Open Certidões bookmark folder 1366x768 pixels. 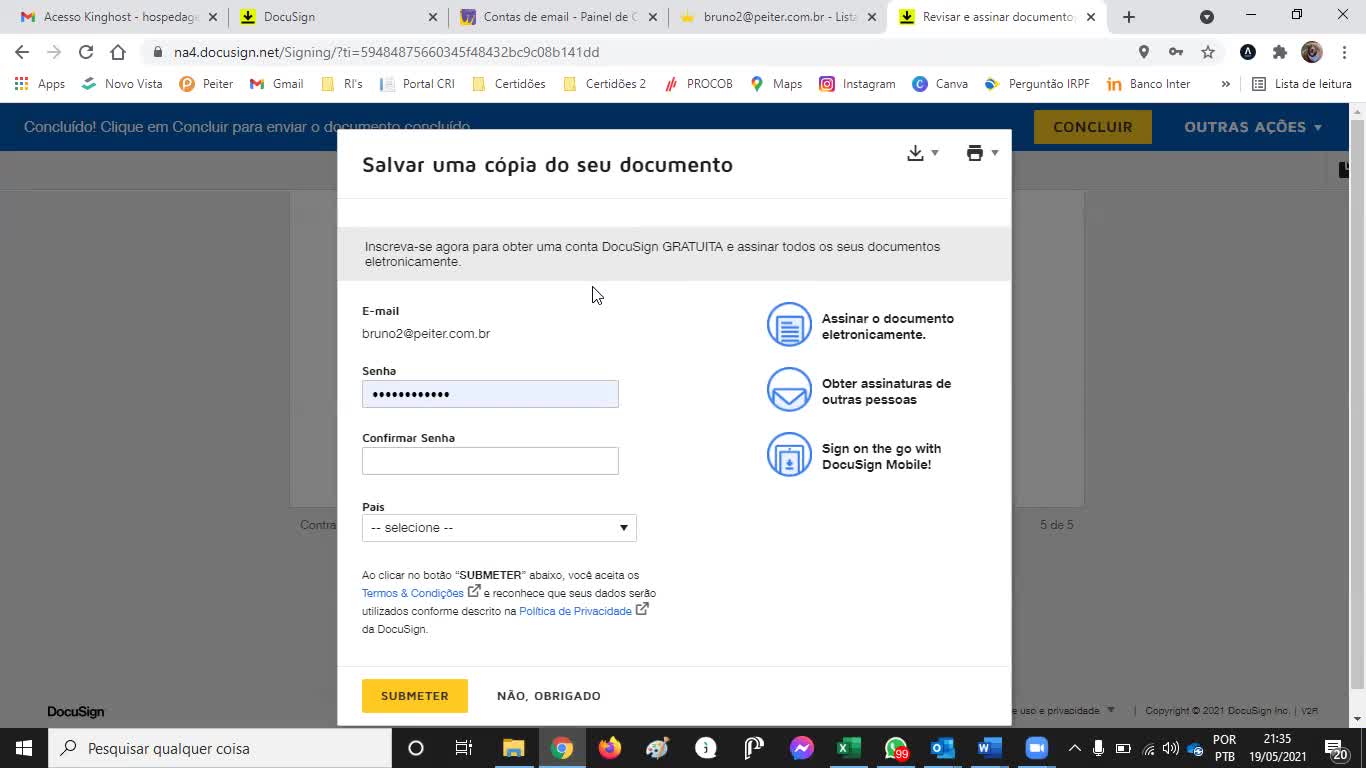(x=508, y=84)
